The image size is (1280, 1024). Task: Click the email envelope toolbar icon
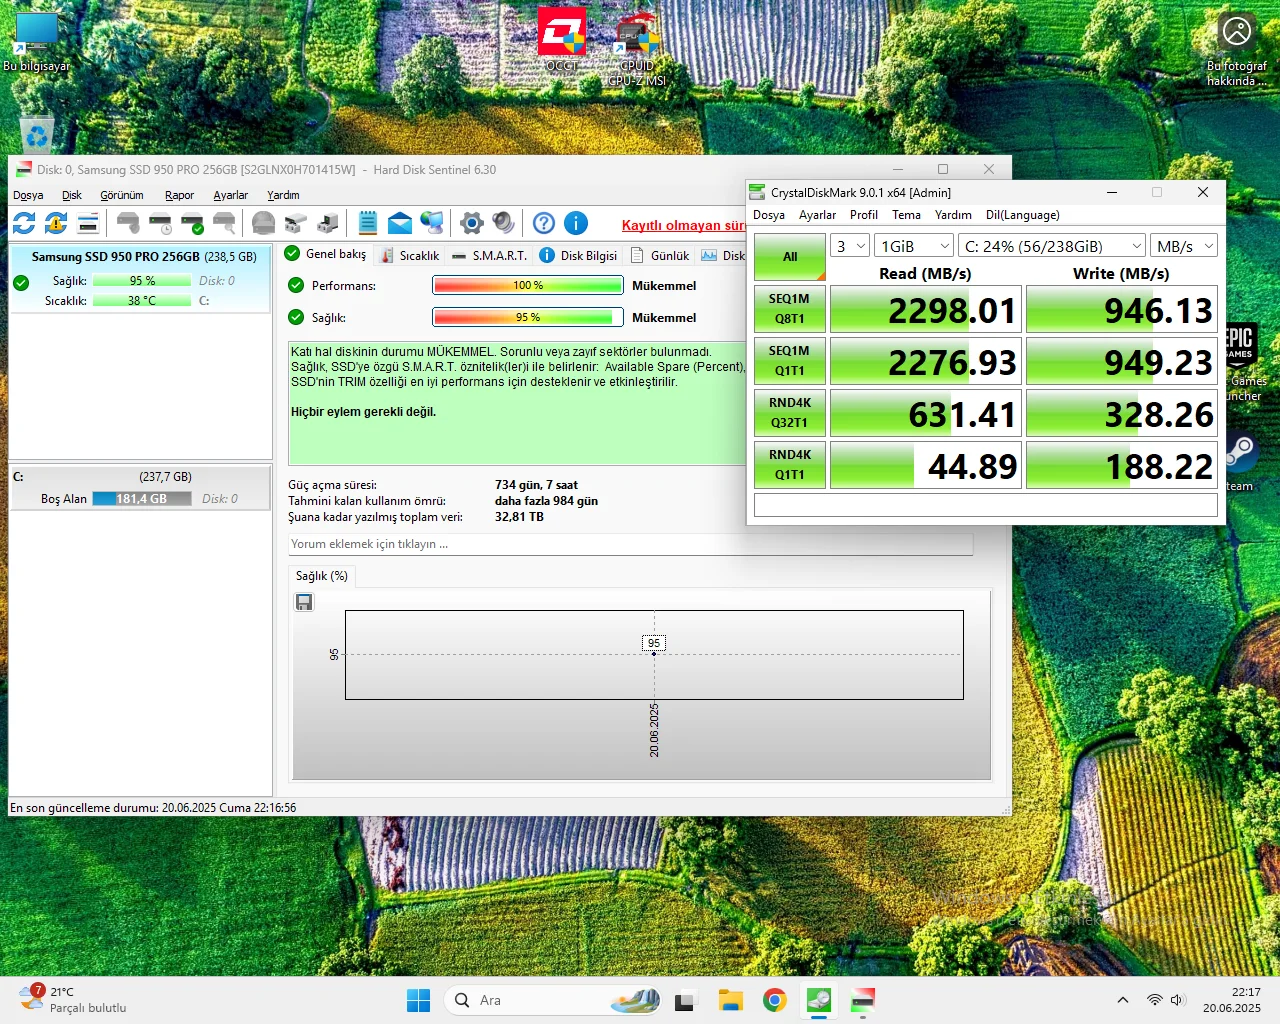(x=400, y=223)
